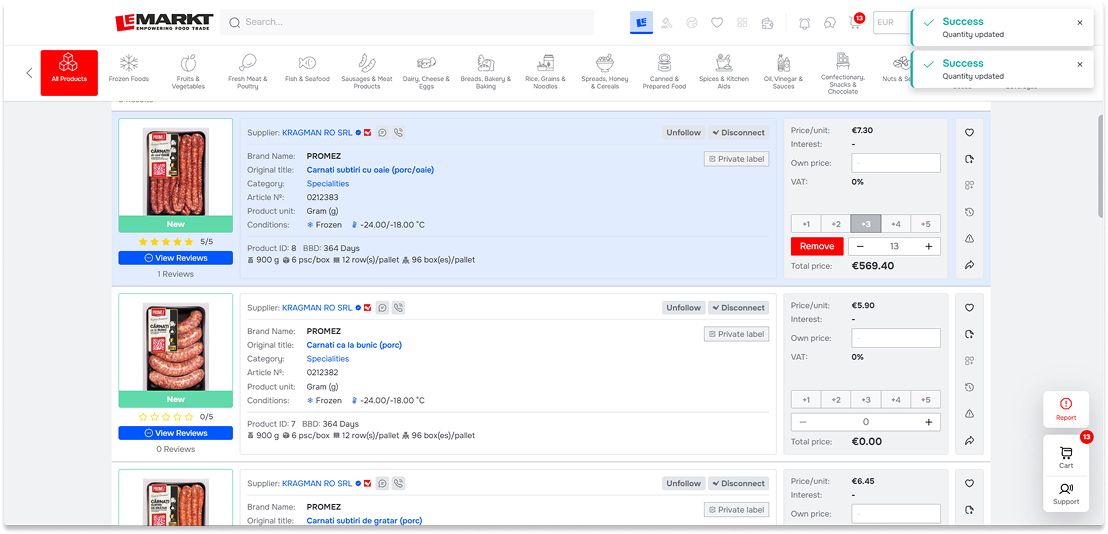This screenshot has width=1108, height=534.
Task: Share the Carnati subtiri cu oaie product
Action: pyautogui.click(x=969, y=265)
